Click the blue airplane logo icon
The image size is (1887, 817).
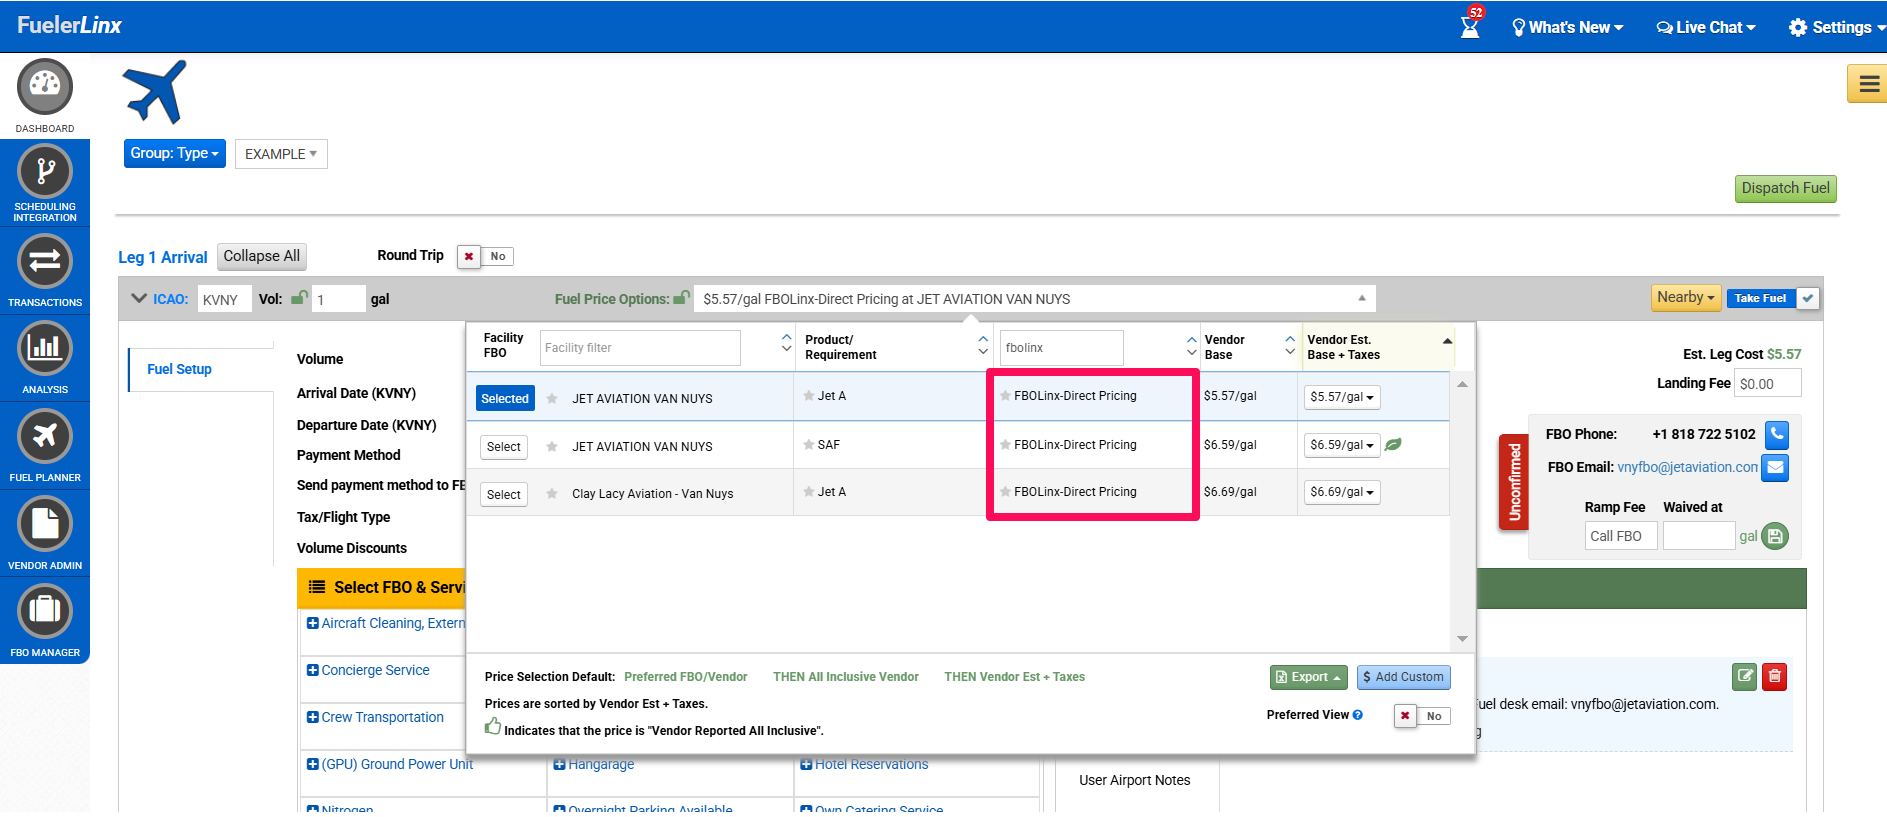click(155, 91)
